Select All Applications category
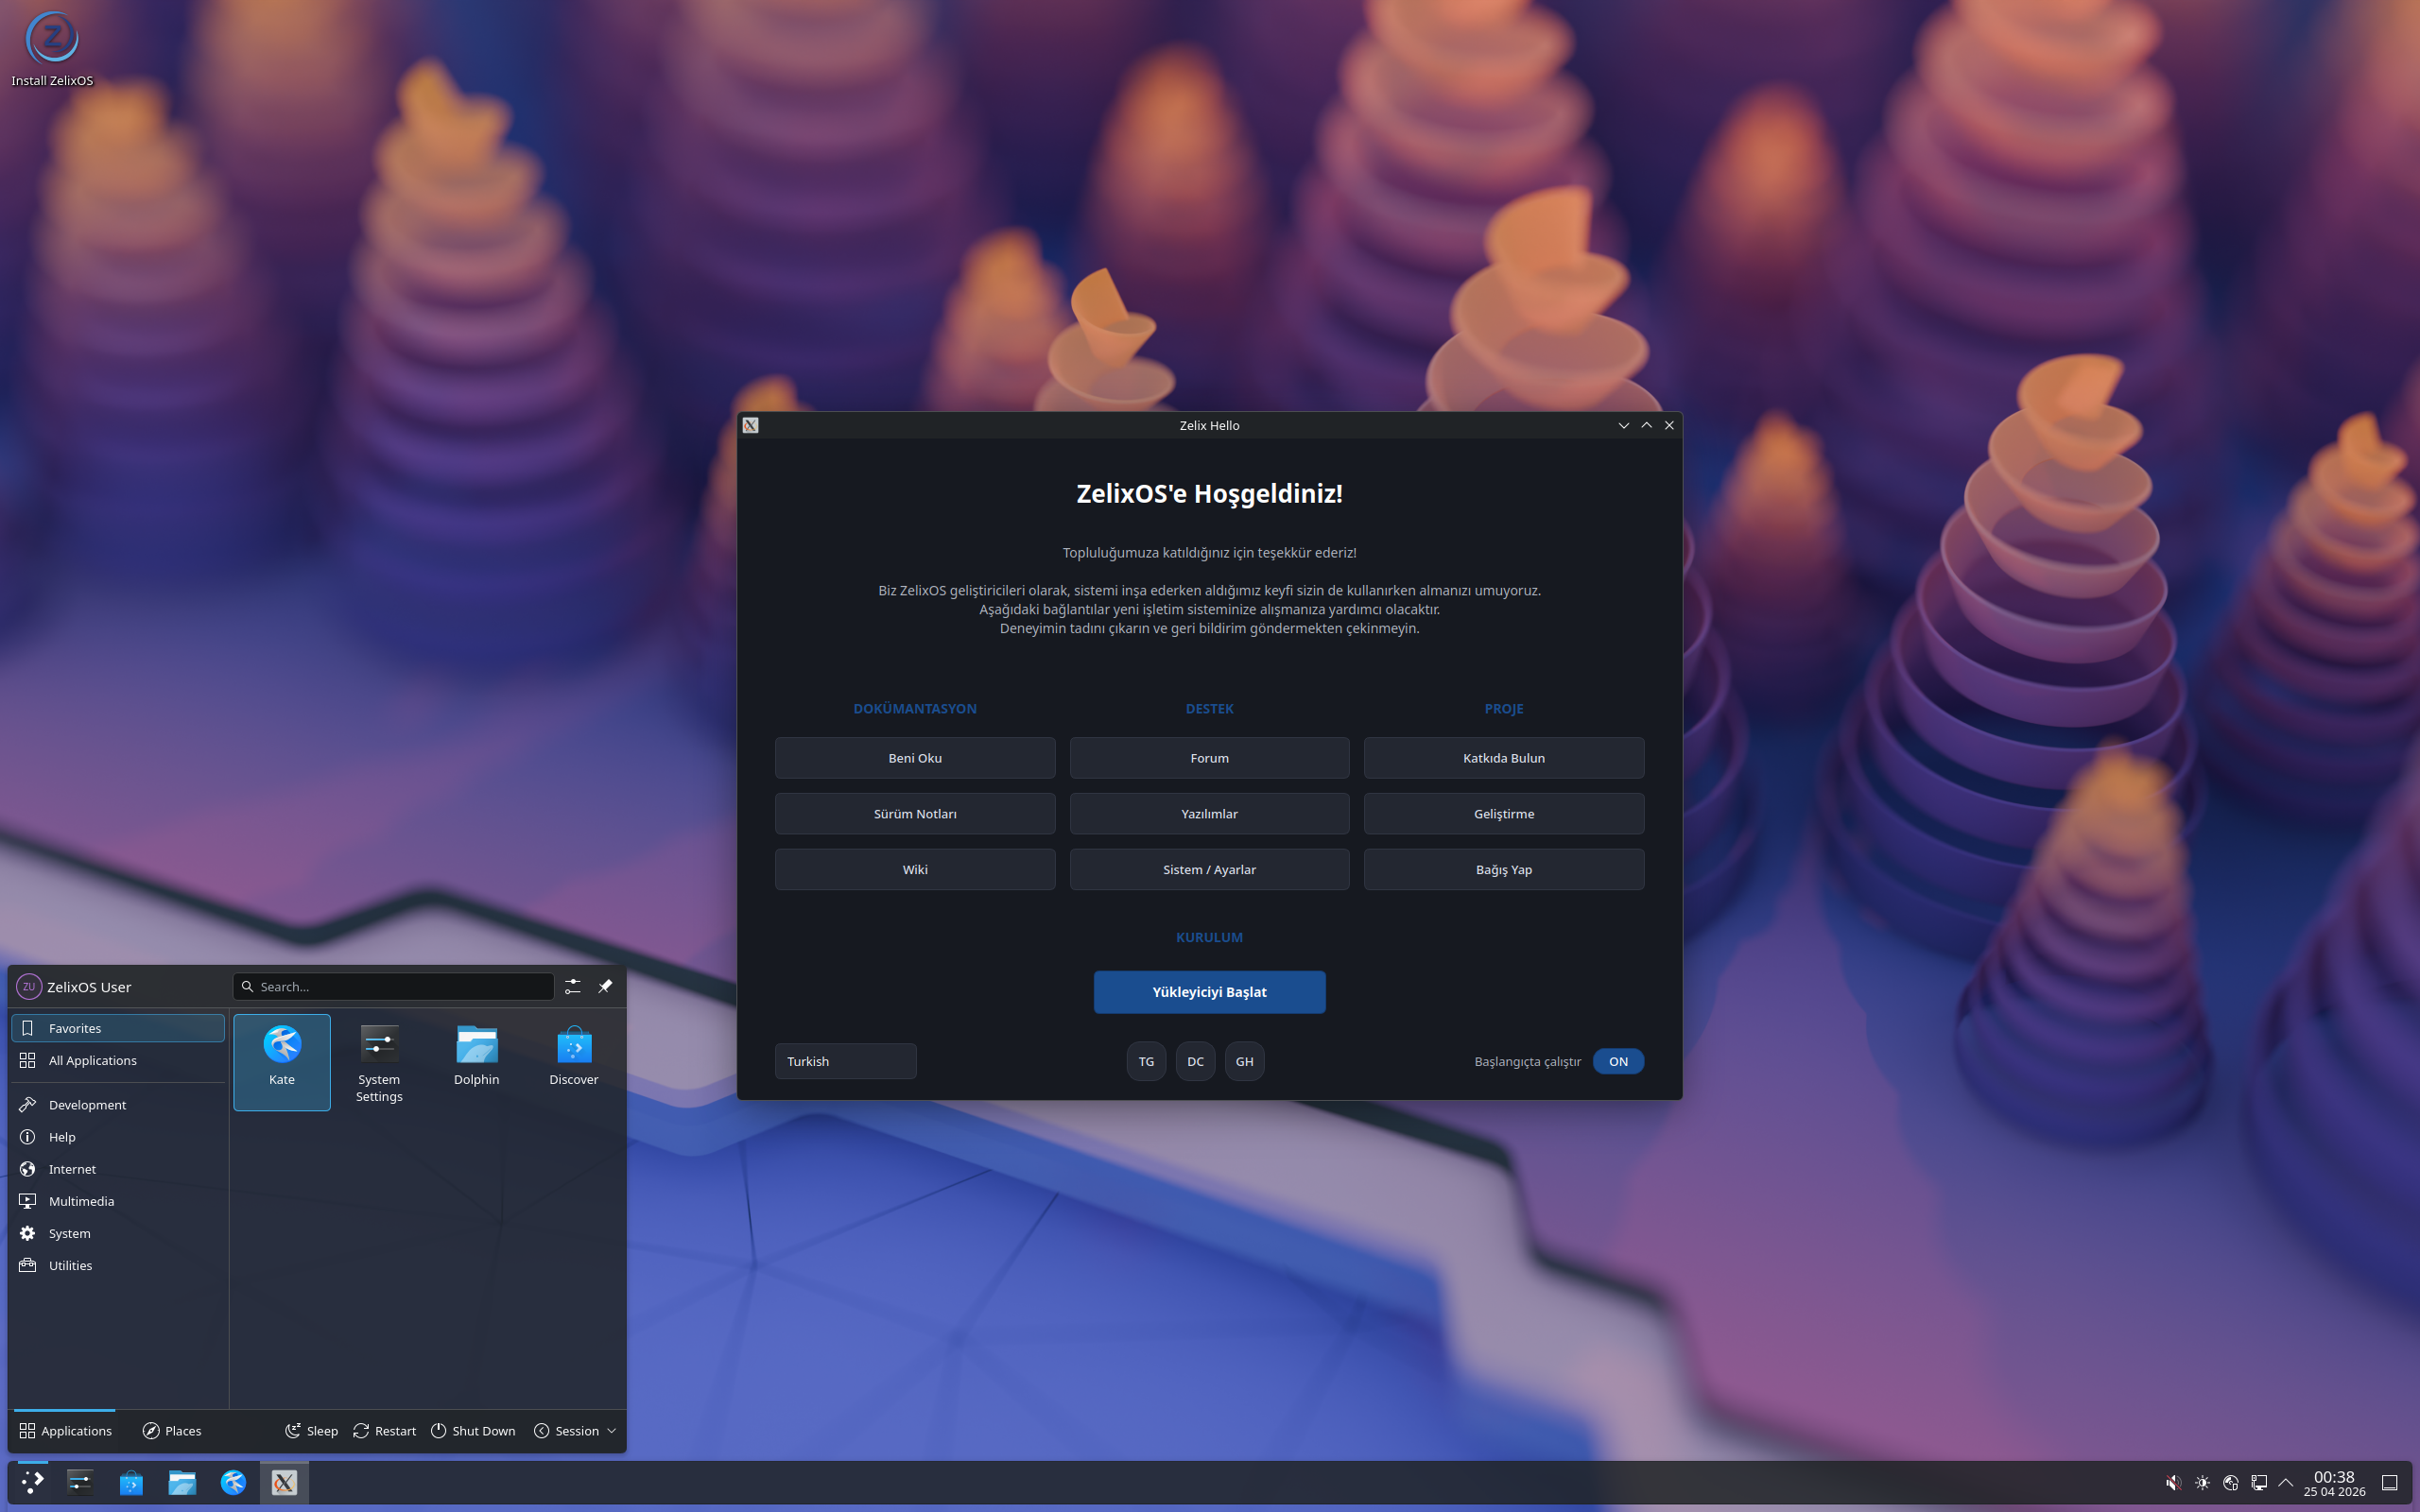Screen dimensions: 2420x1512 point(118,1060)
